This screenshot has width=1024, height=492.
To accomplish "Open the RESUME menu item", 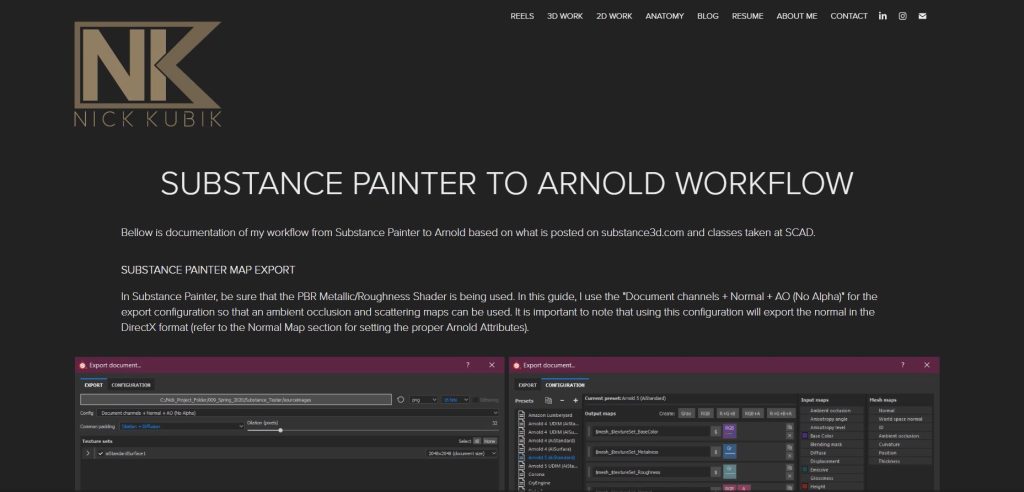I will pos(747,16).
